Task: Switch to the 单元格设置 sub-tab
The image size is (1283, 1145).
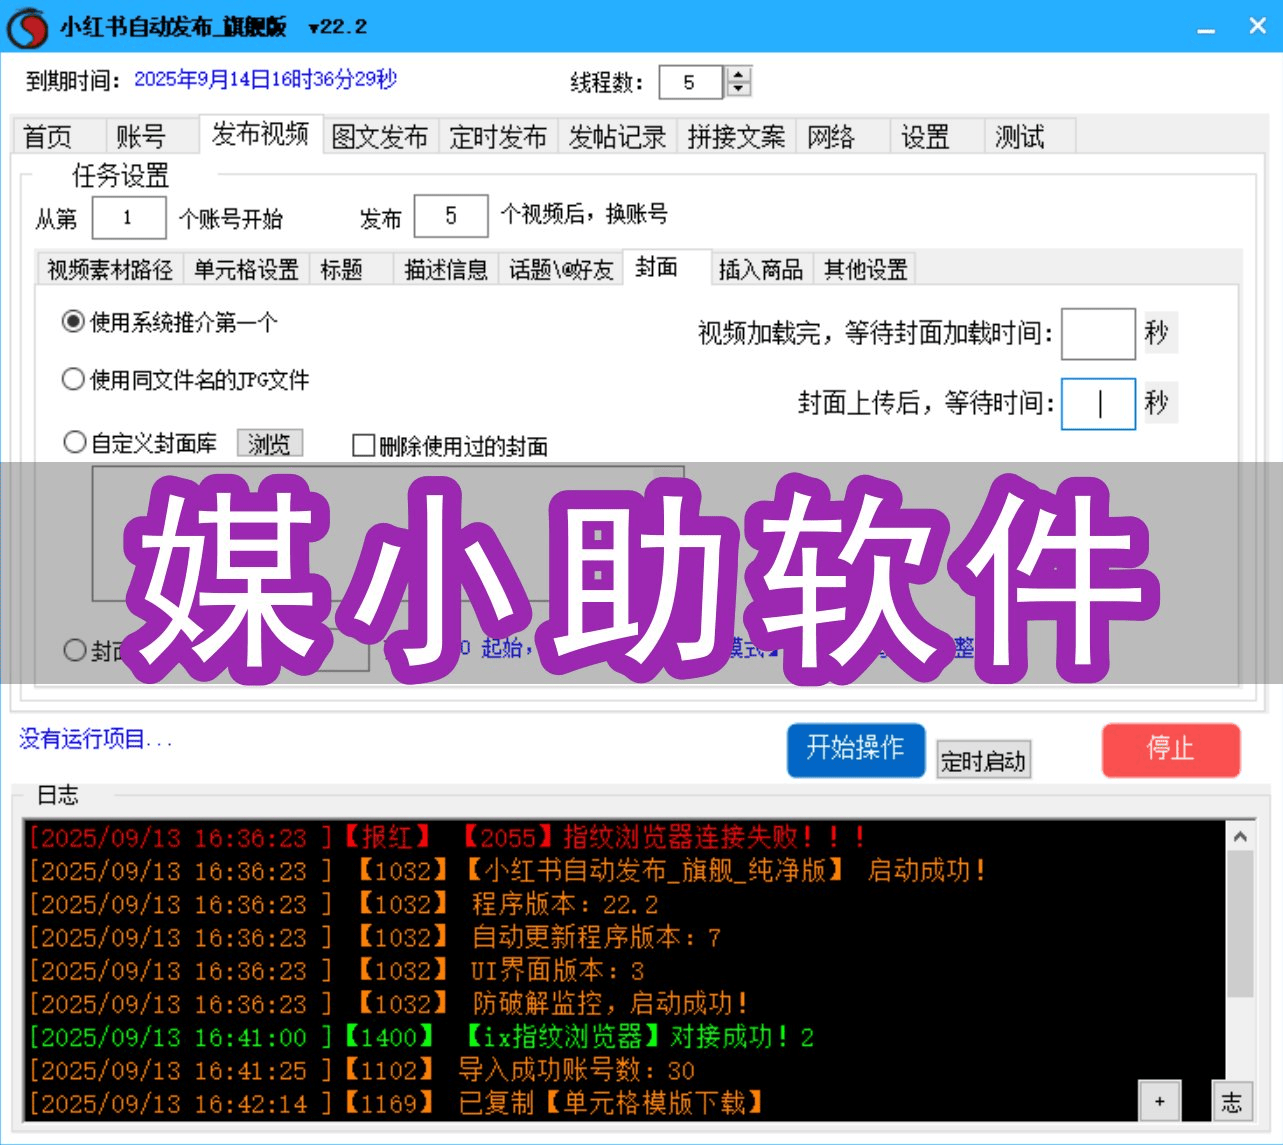Action: click(246, 269)
